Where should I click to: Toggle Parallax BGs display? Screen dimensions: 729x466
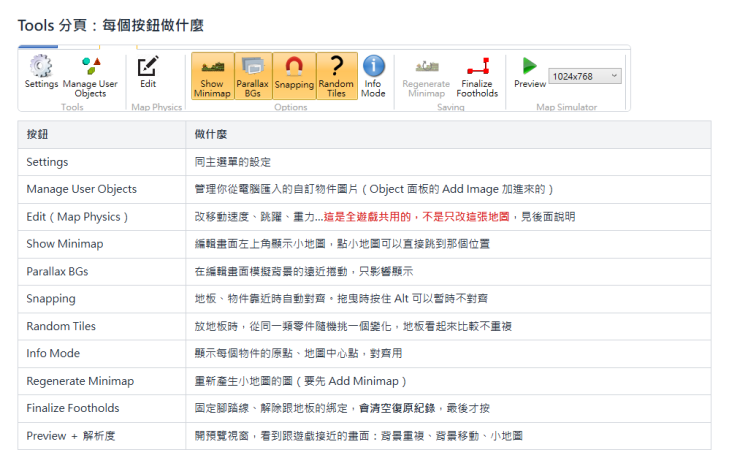point(252,76)
